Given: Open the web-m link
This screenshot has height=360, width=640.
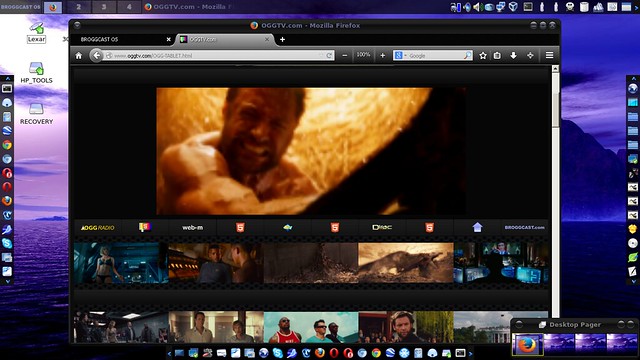Looking at the screenshot, I should [x=193, y=227].
